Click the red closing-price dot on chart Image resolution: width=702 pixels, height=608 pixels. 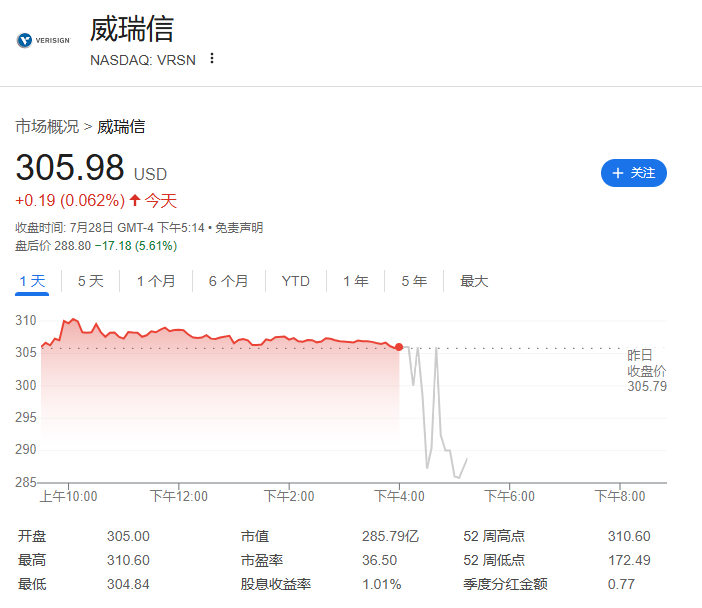(x=399, y=347)
